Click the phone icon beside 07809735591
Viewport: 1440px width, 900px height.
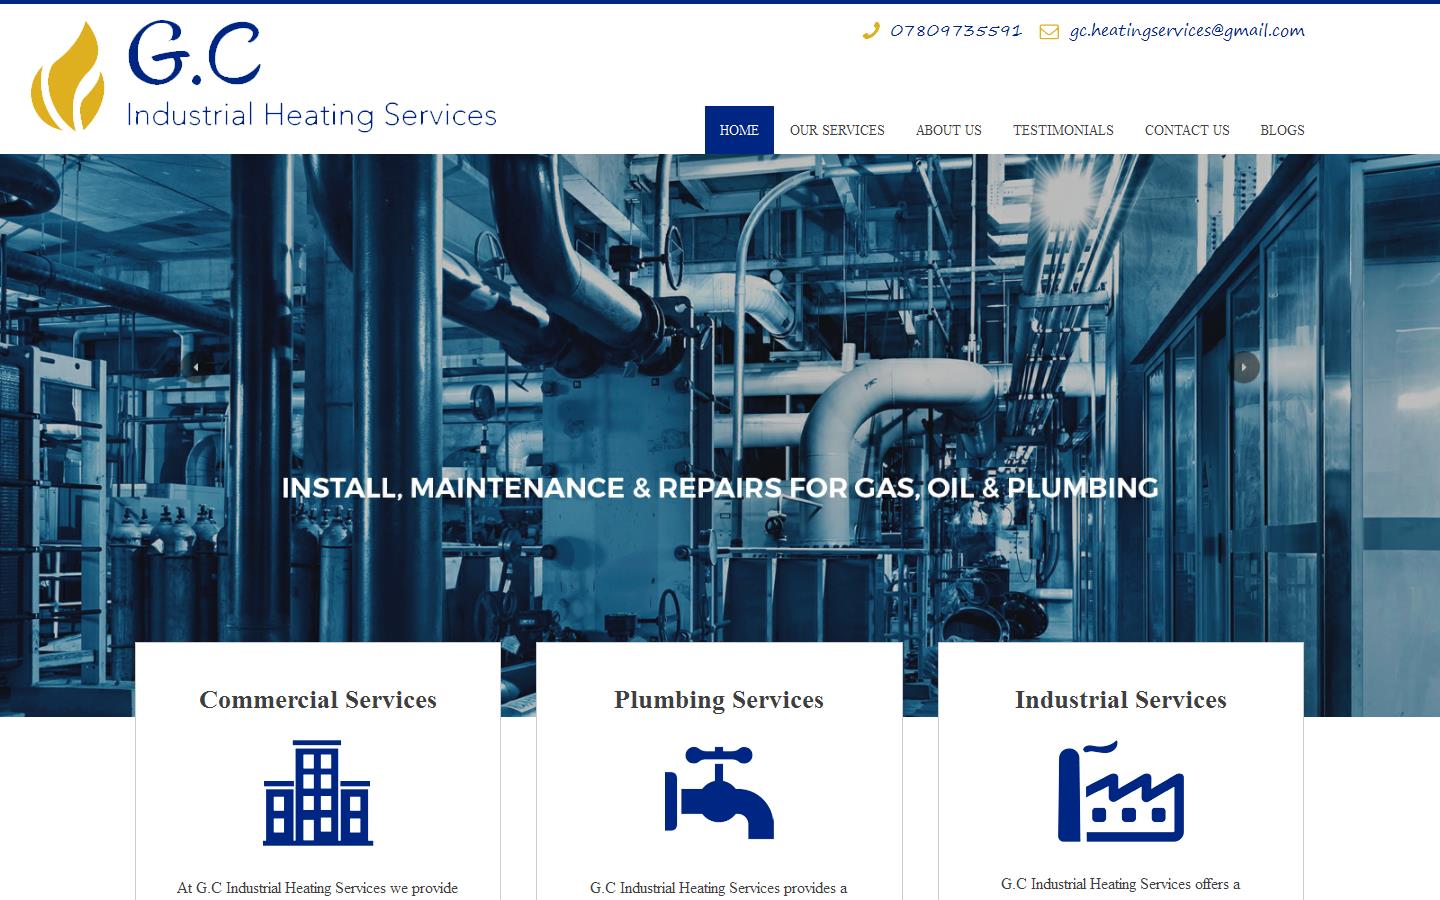869,31
